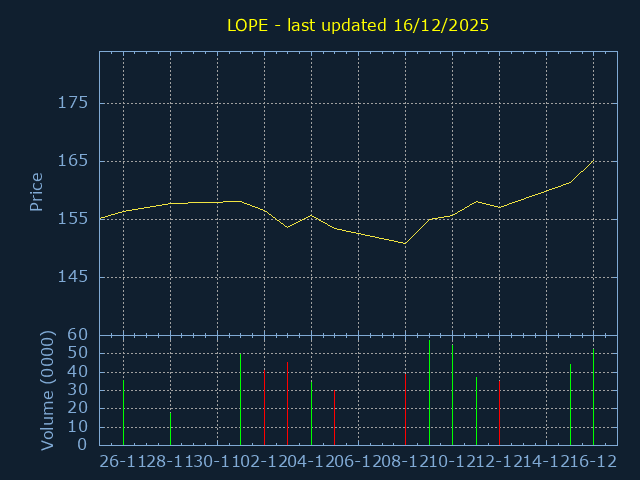
Task: Click the 26-11 date label
Action: pyautogui.click(x=122, y=461)
